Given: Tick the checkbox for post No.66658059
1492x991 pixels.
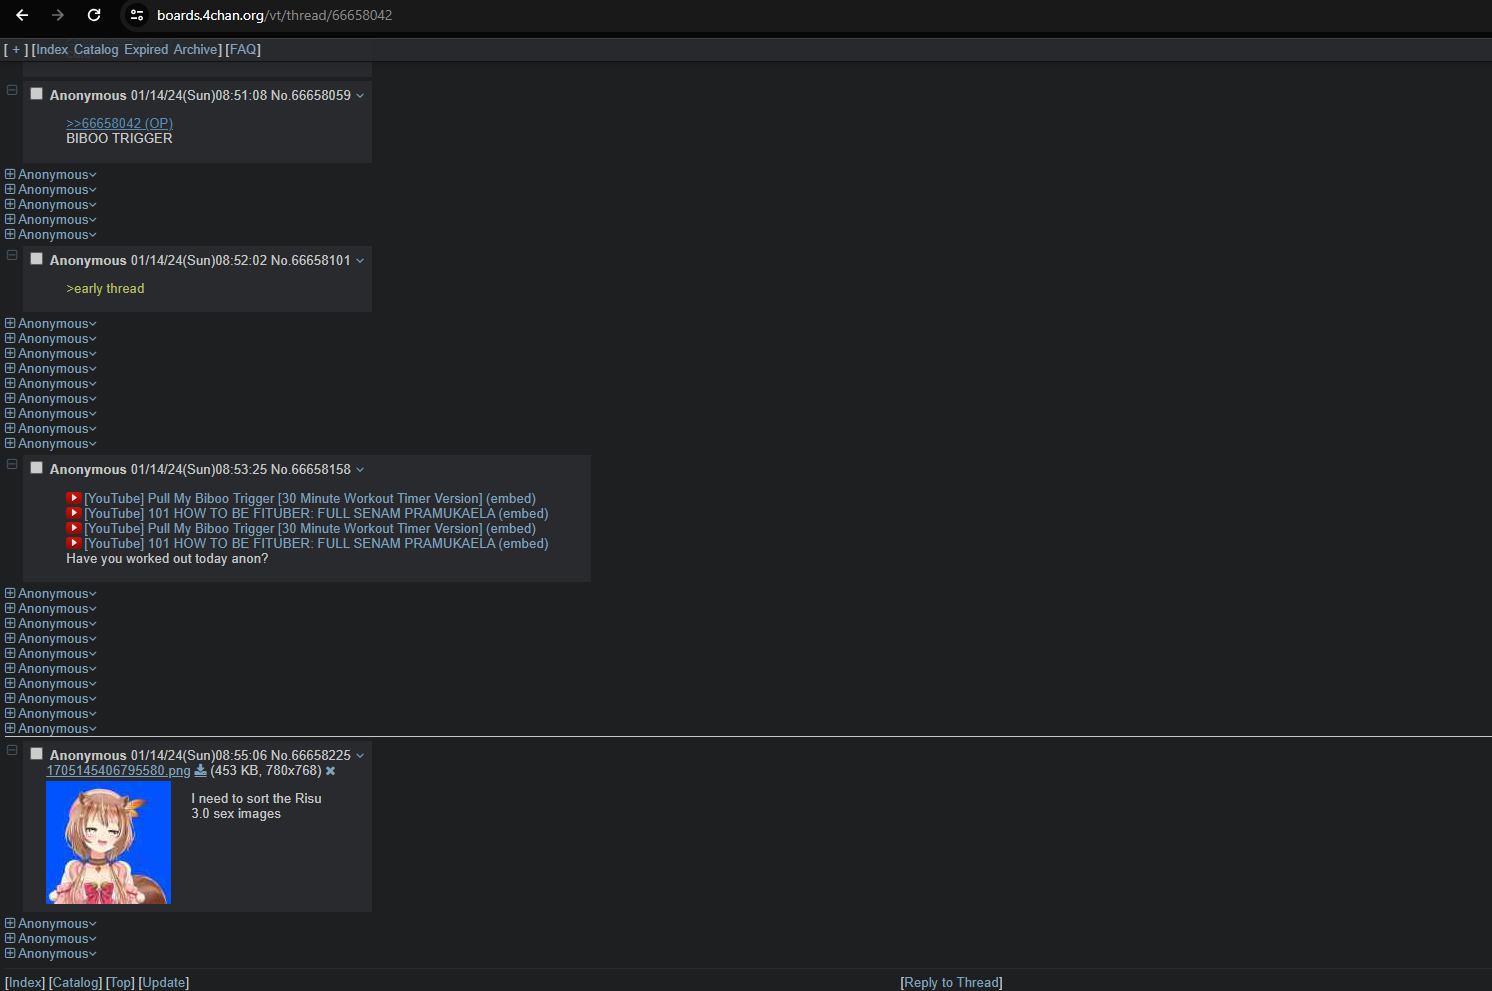Looking at the screenshot, I should coord(37,94).
